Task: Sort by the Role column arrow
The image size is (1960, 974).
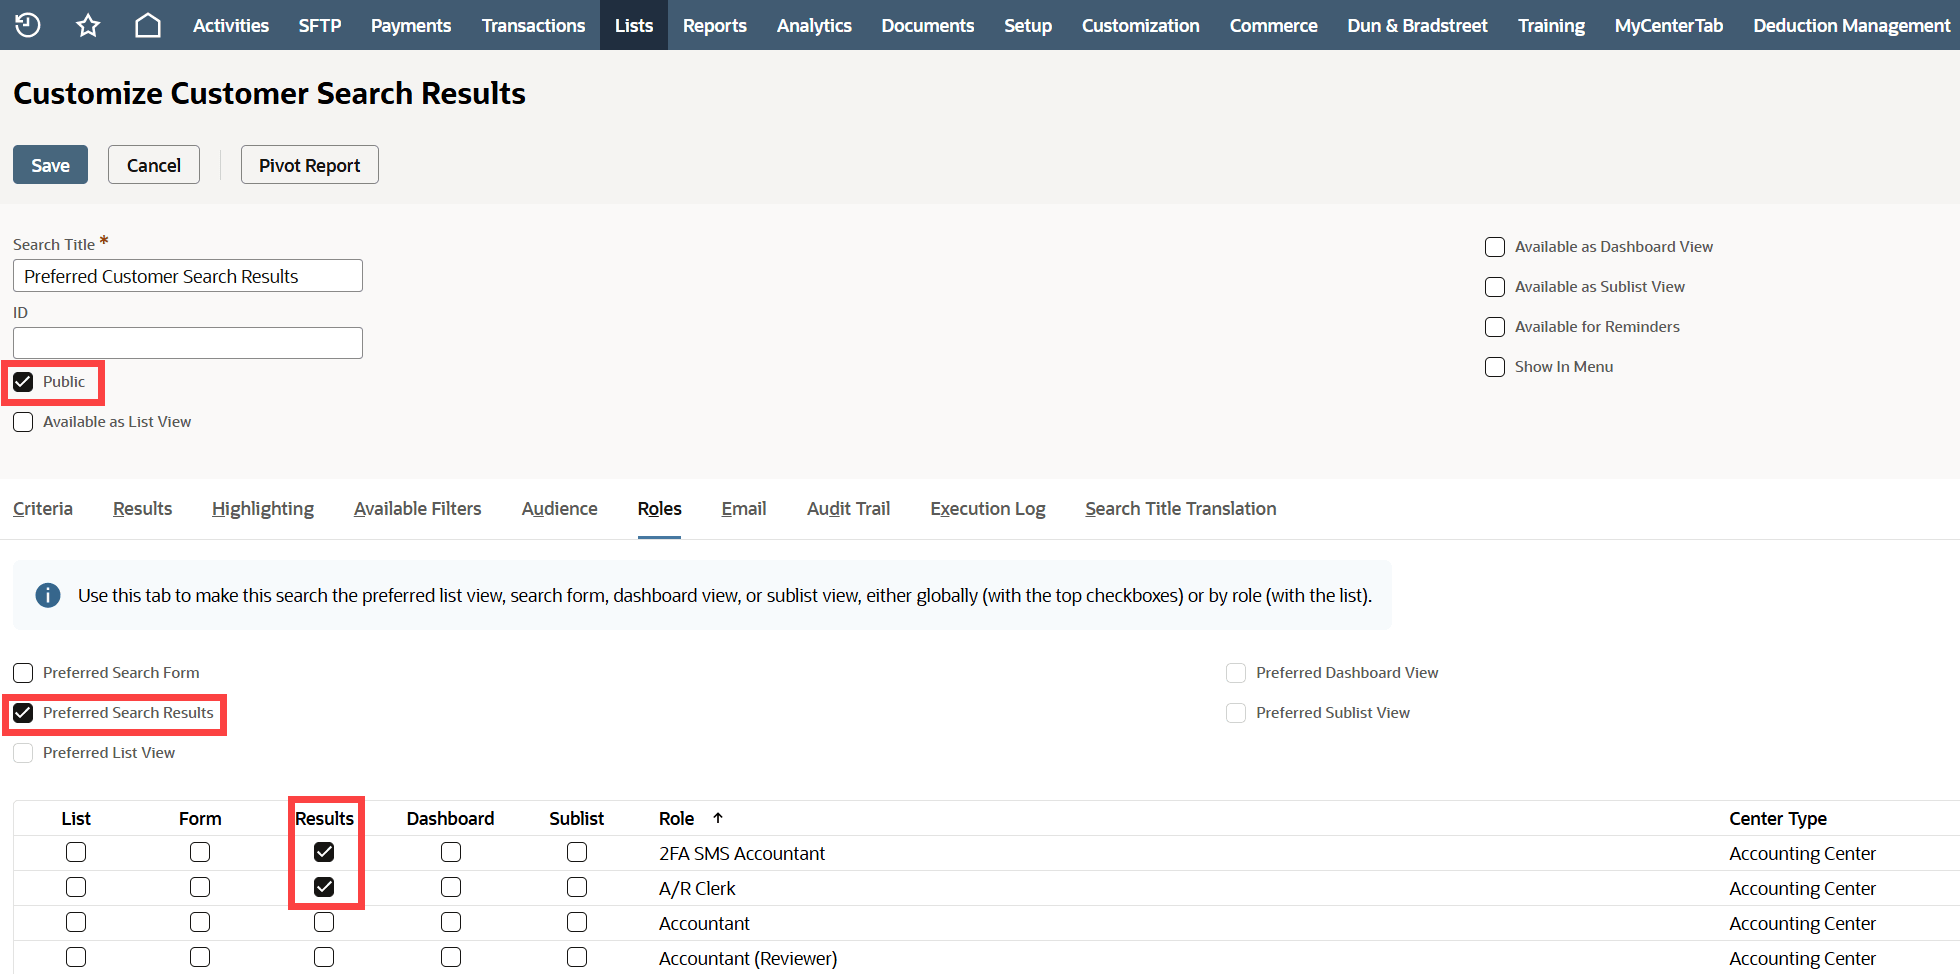Action: tap(718, 818)
